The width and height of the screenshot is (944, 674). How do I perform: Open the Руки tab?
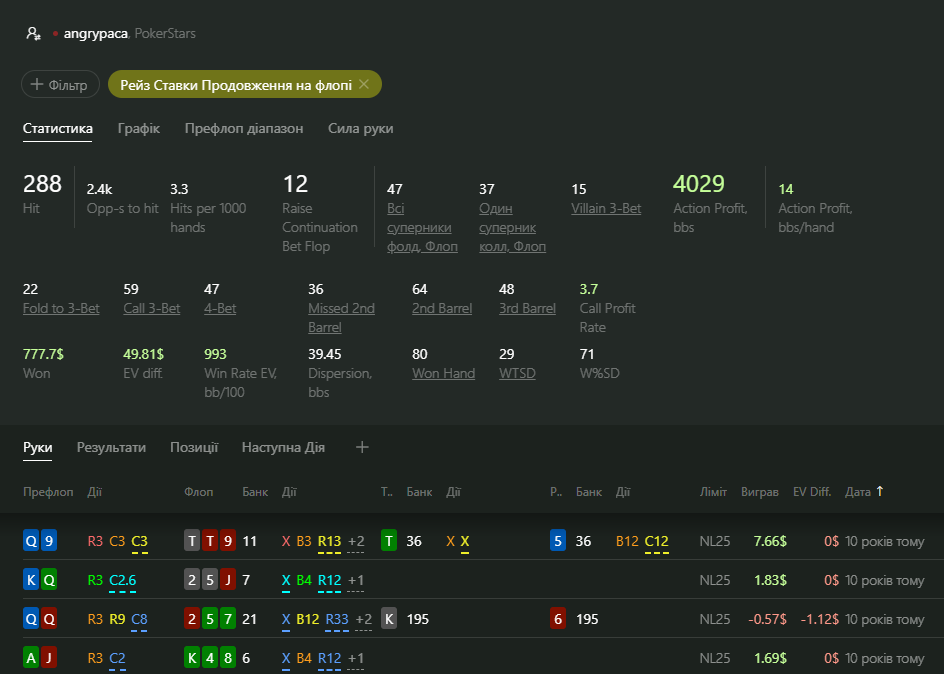pos(37,447)
